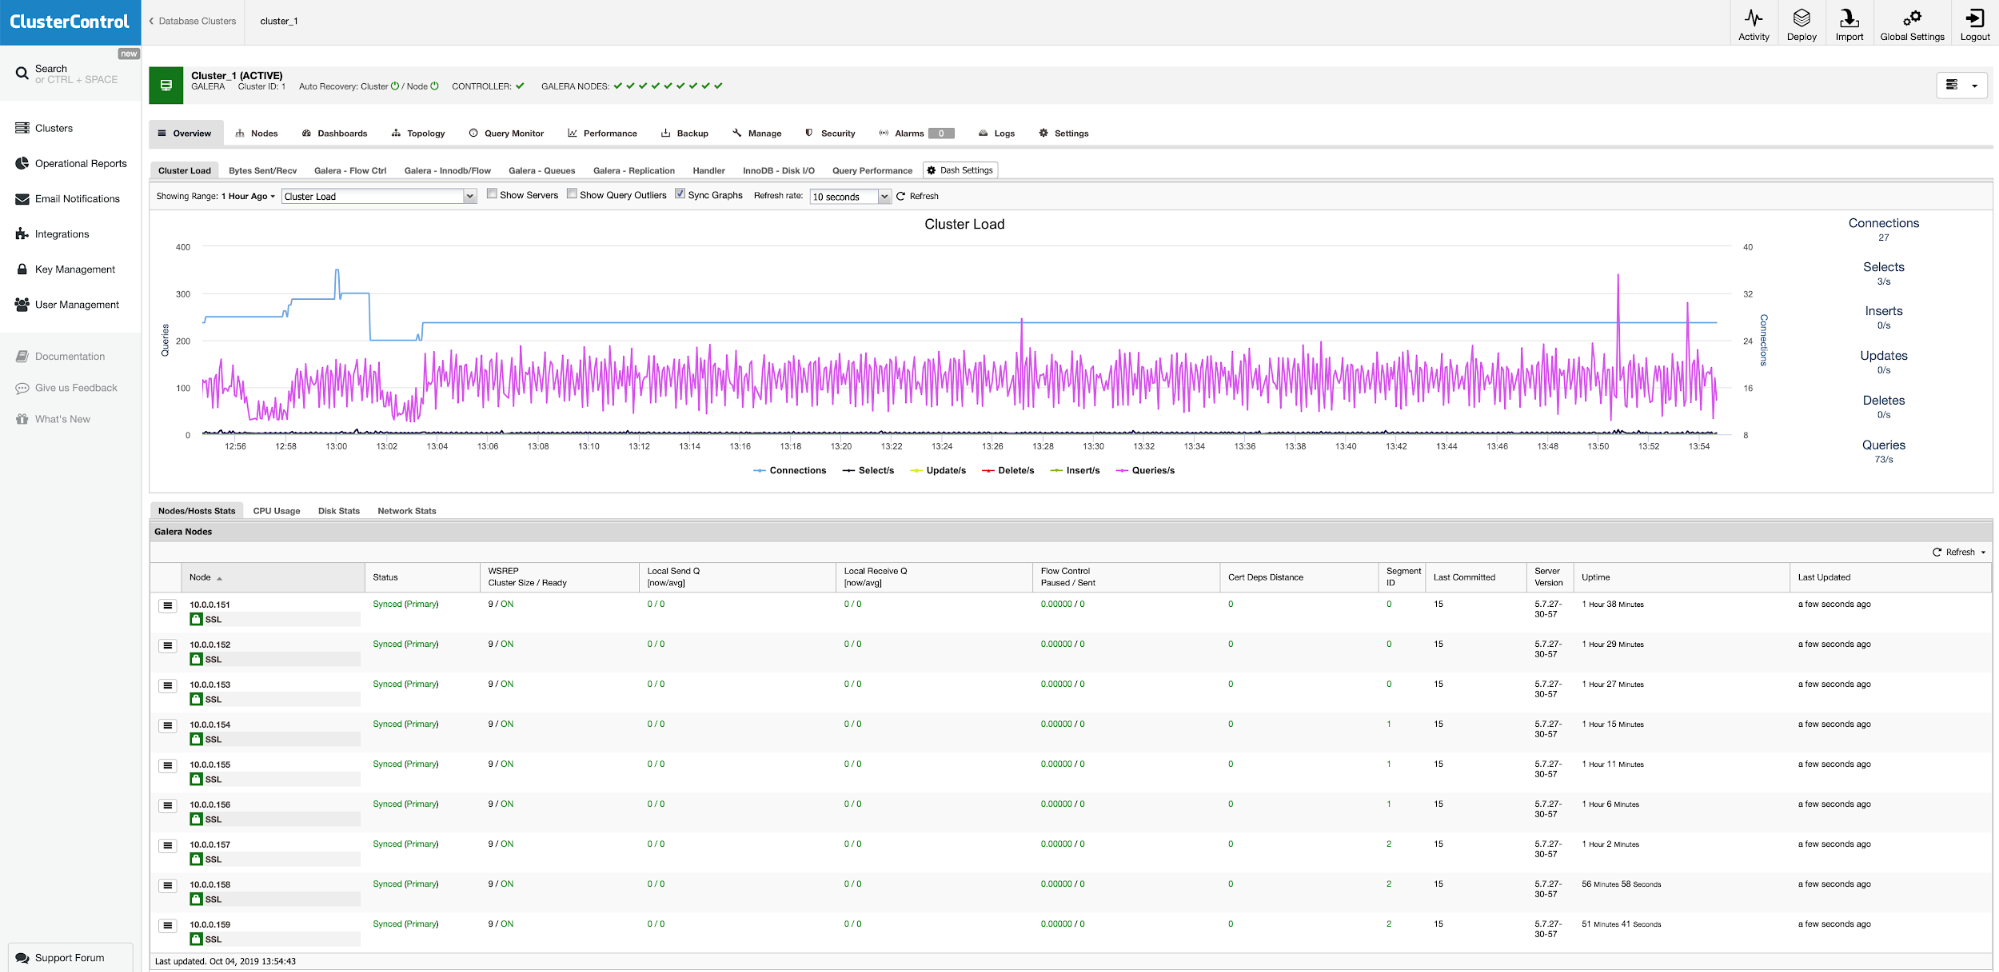Toggle cluster auto recovery power icon
Screen dimensions: 1999x972
395,86
